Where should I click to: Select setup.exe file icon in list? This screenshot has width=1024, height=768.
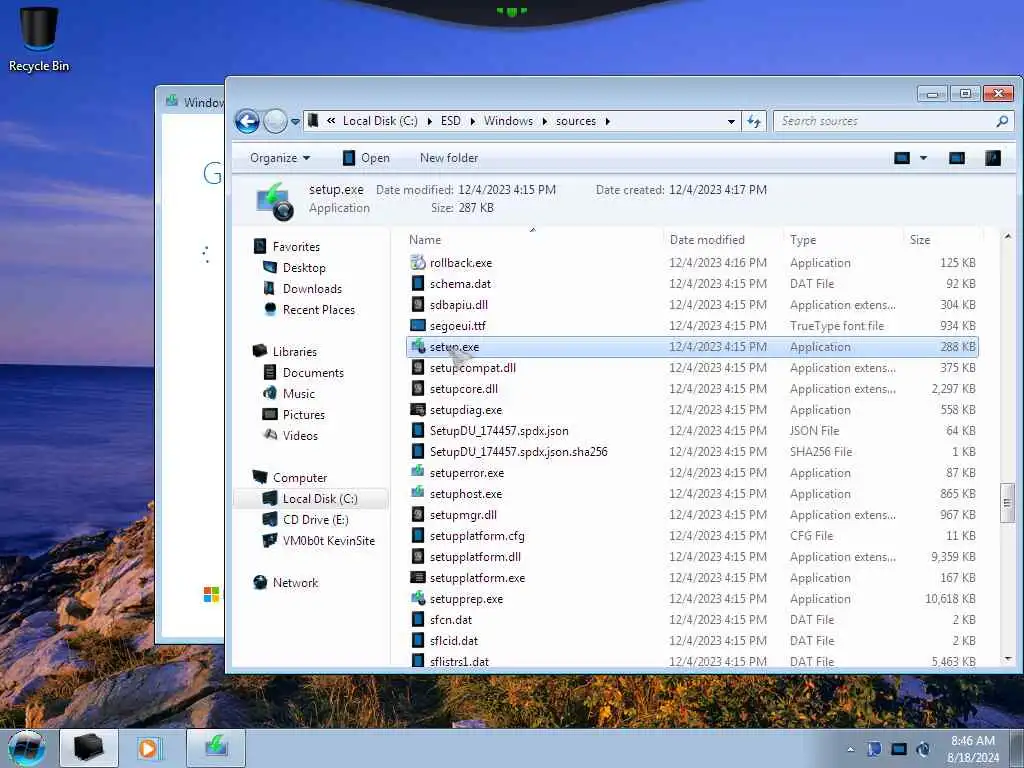point(418,347)
